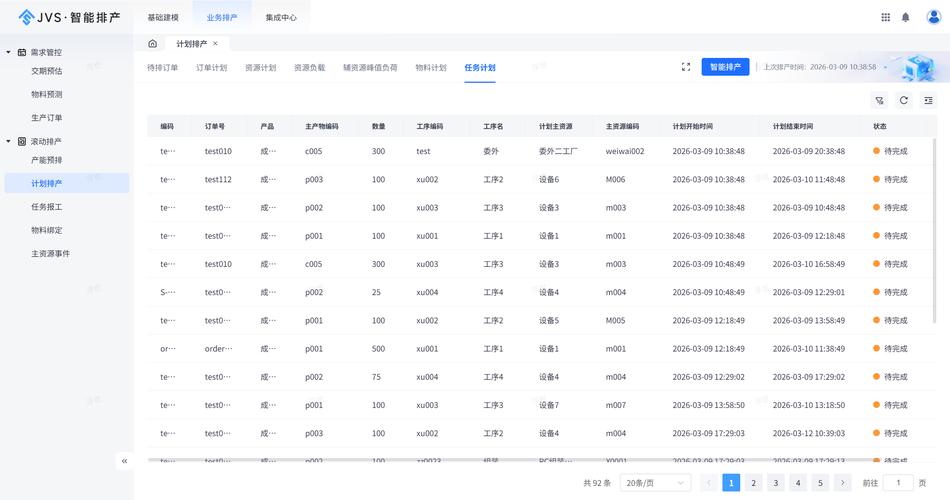
Task: Open the table filter icon
Action: click(879, 101)
